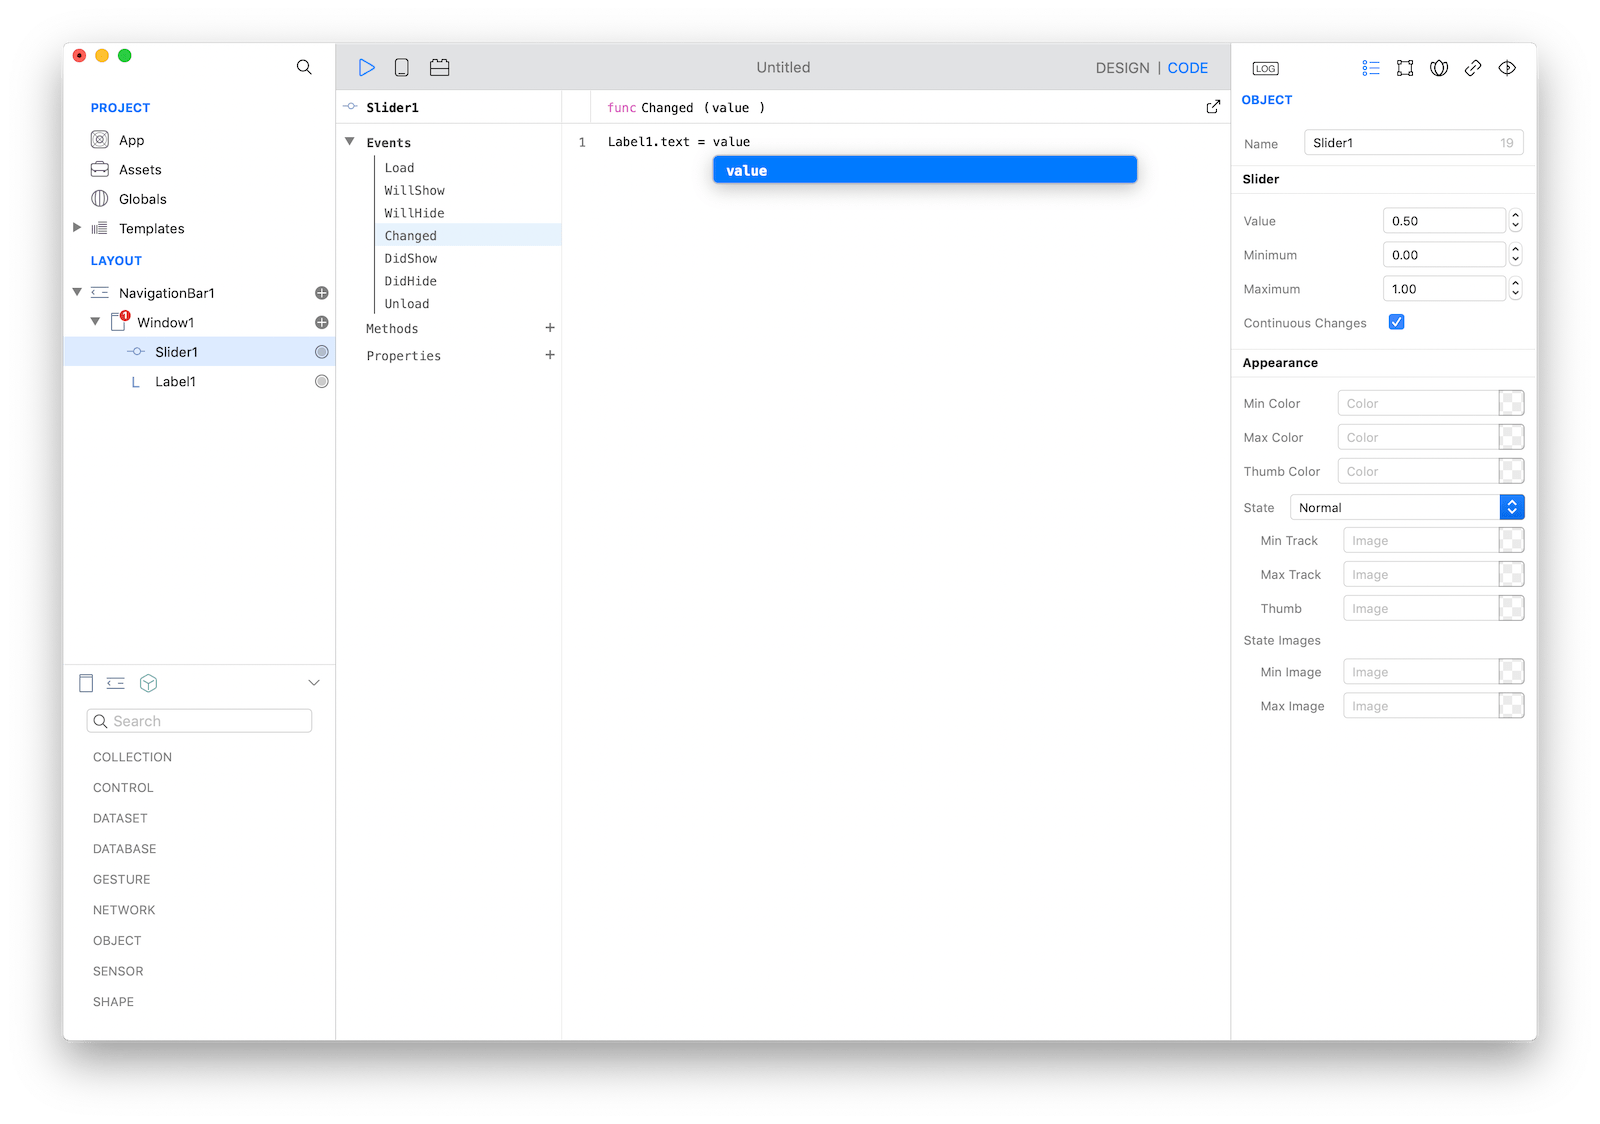Click the build package icon in toolbar
1600x1124 pixels.
point(440,68)
